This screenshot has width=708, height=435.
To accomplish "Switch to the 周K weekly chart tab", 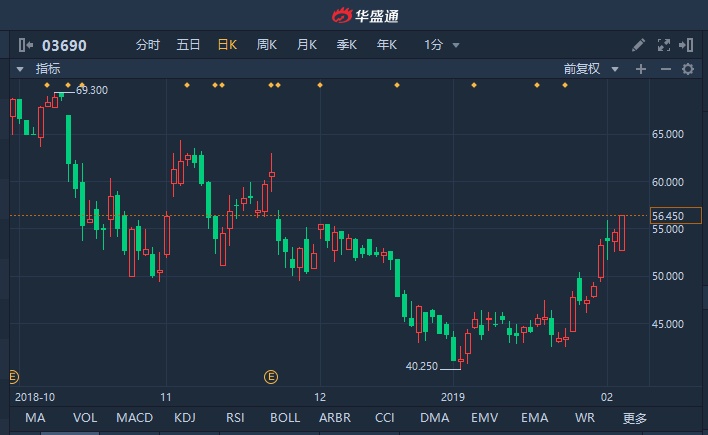I will (x=266, y=45).
